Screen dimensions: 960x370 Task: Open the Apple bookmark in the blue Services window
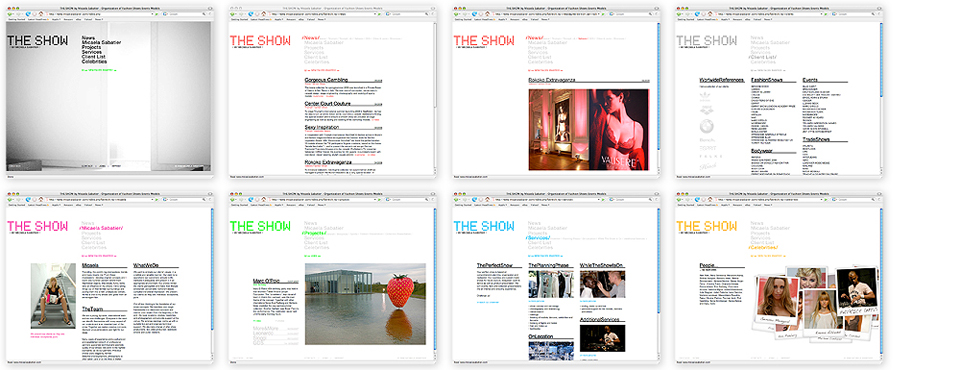pos(503,205)
